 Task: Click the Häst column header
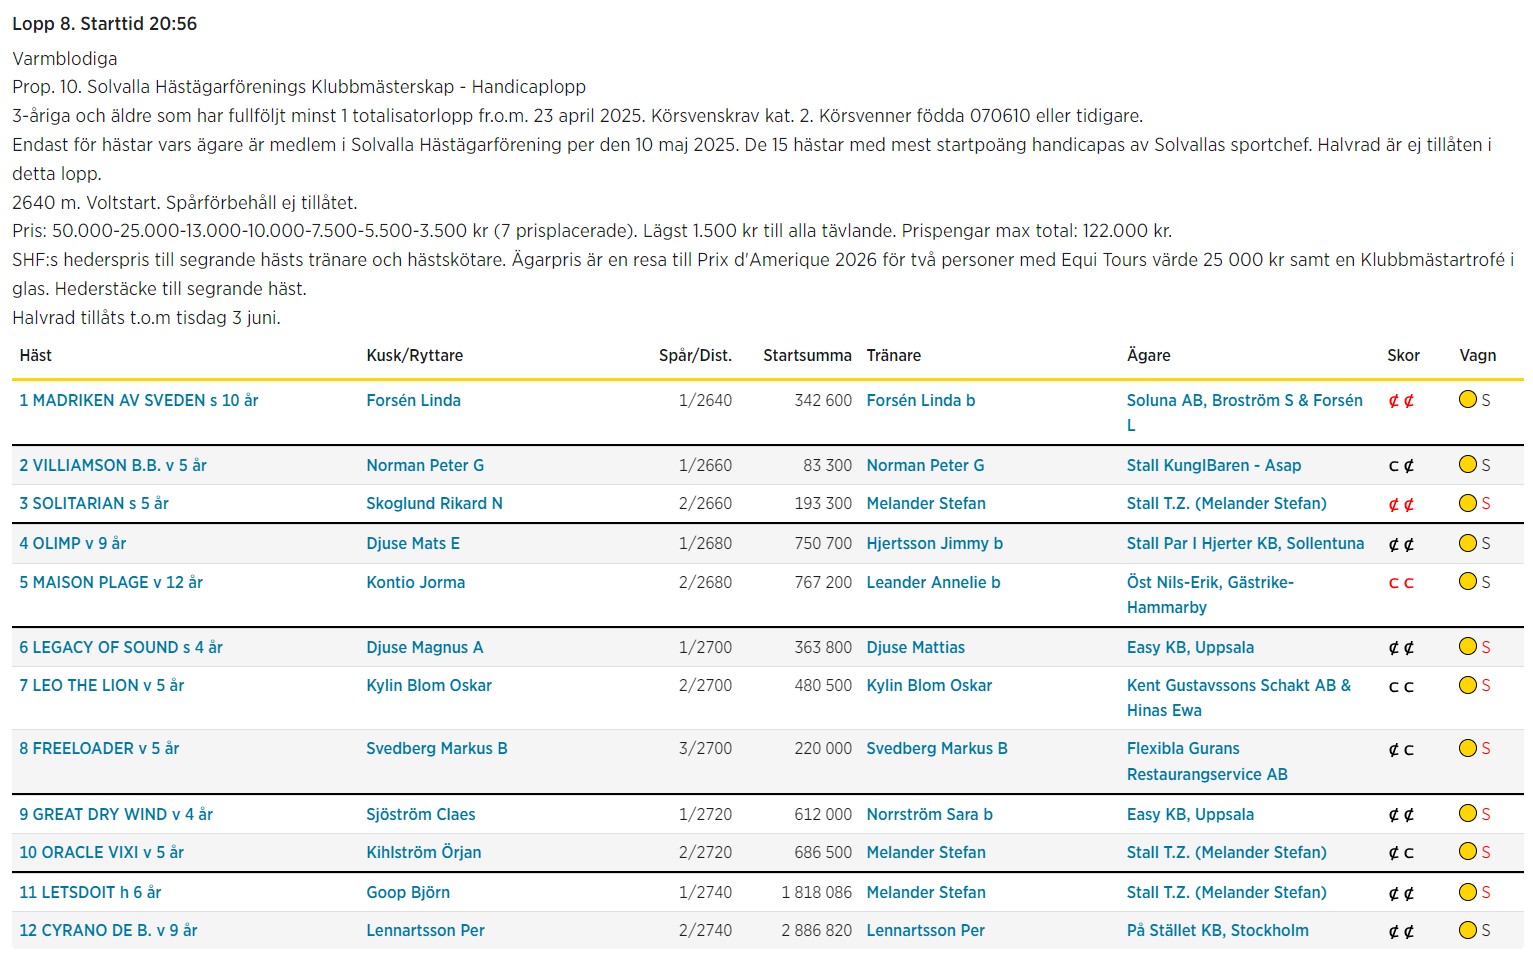[35, 355]
